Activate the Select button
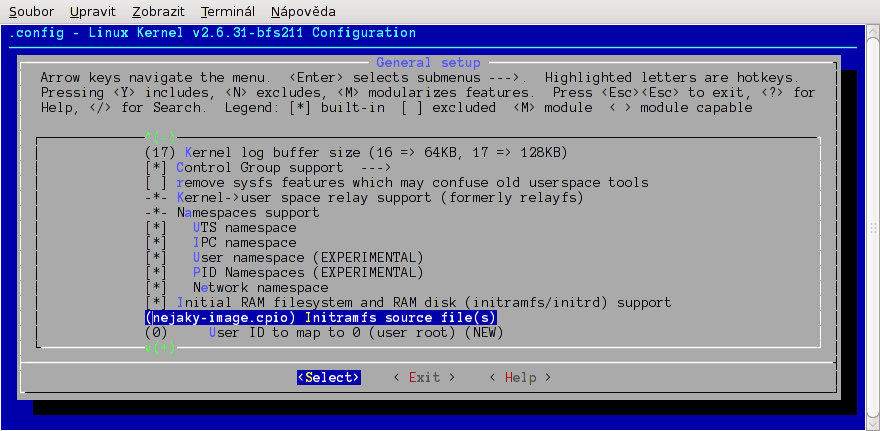 [x=329, y=377]
